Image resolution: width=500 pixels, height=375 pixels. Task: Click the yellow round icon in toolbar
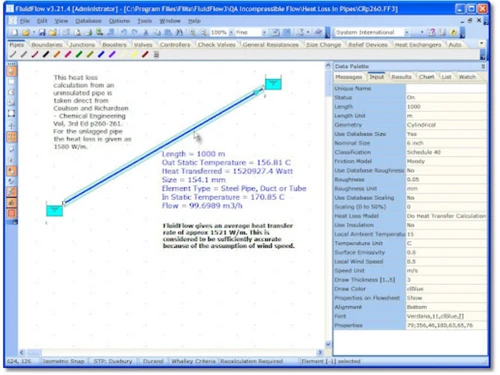click(x=453, y=32)
